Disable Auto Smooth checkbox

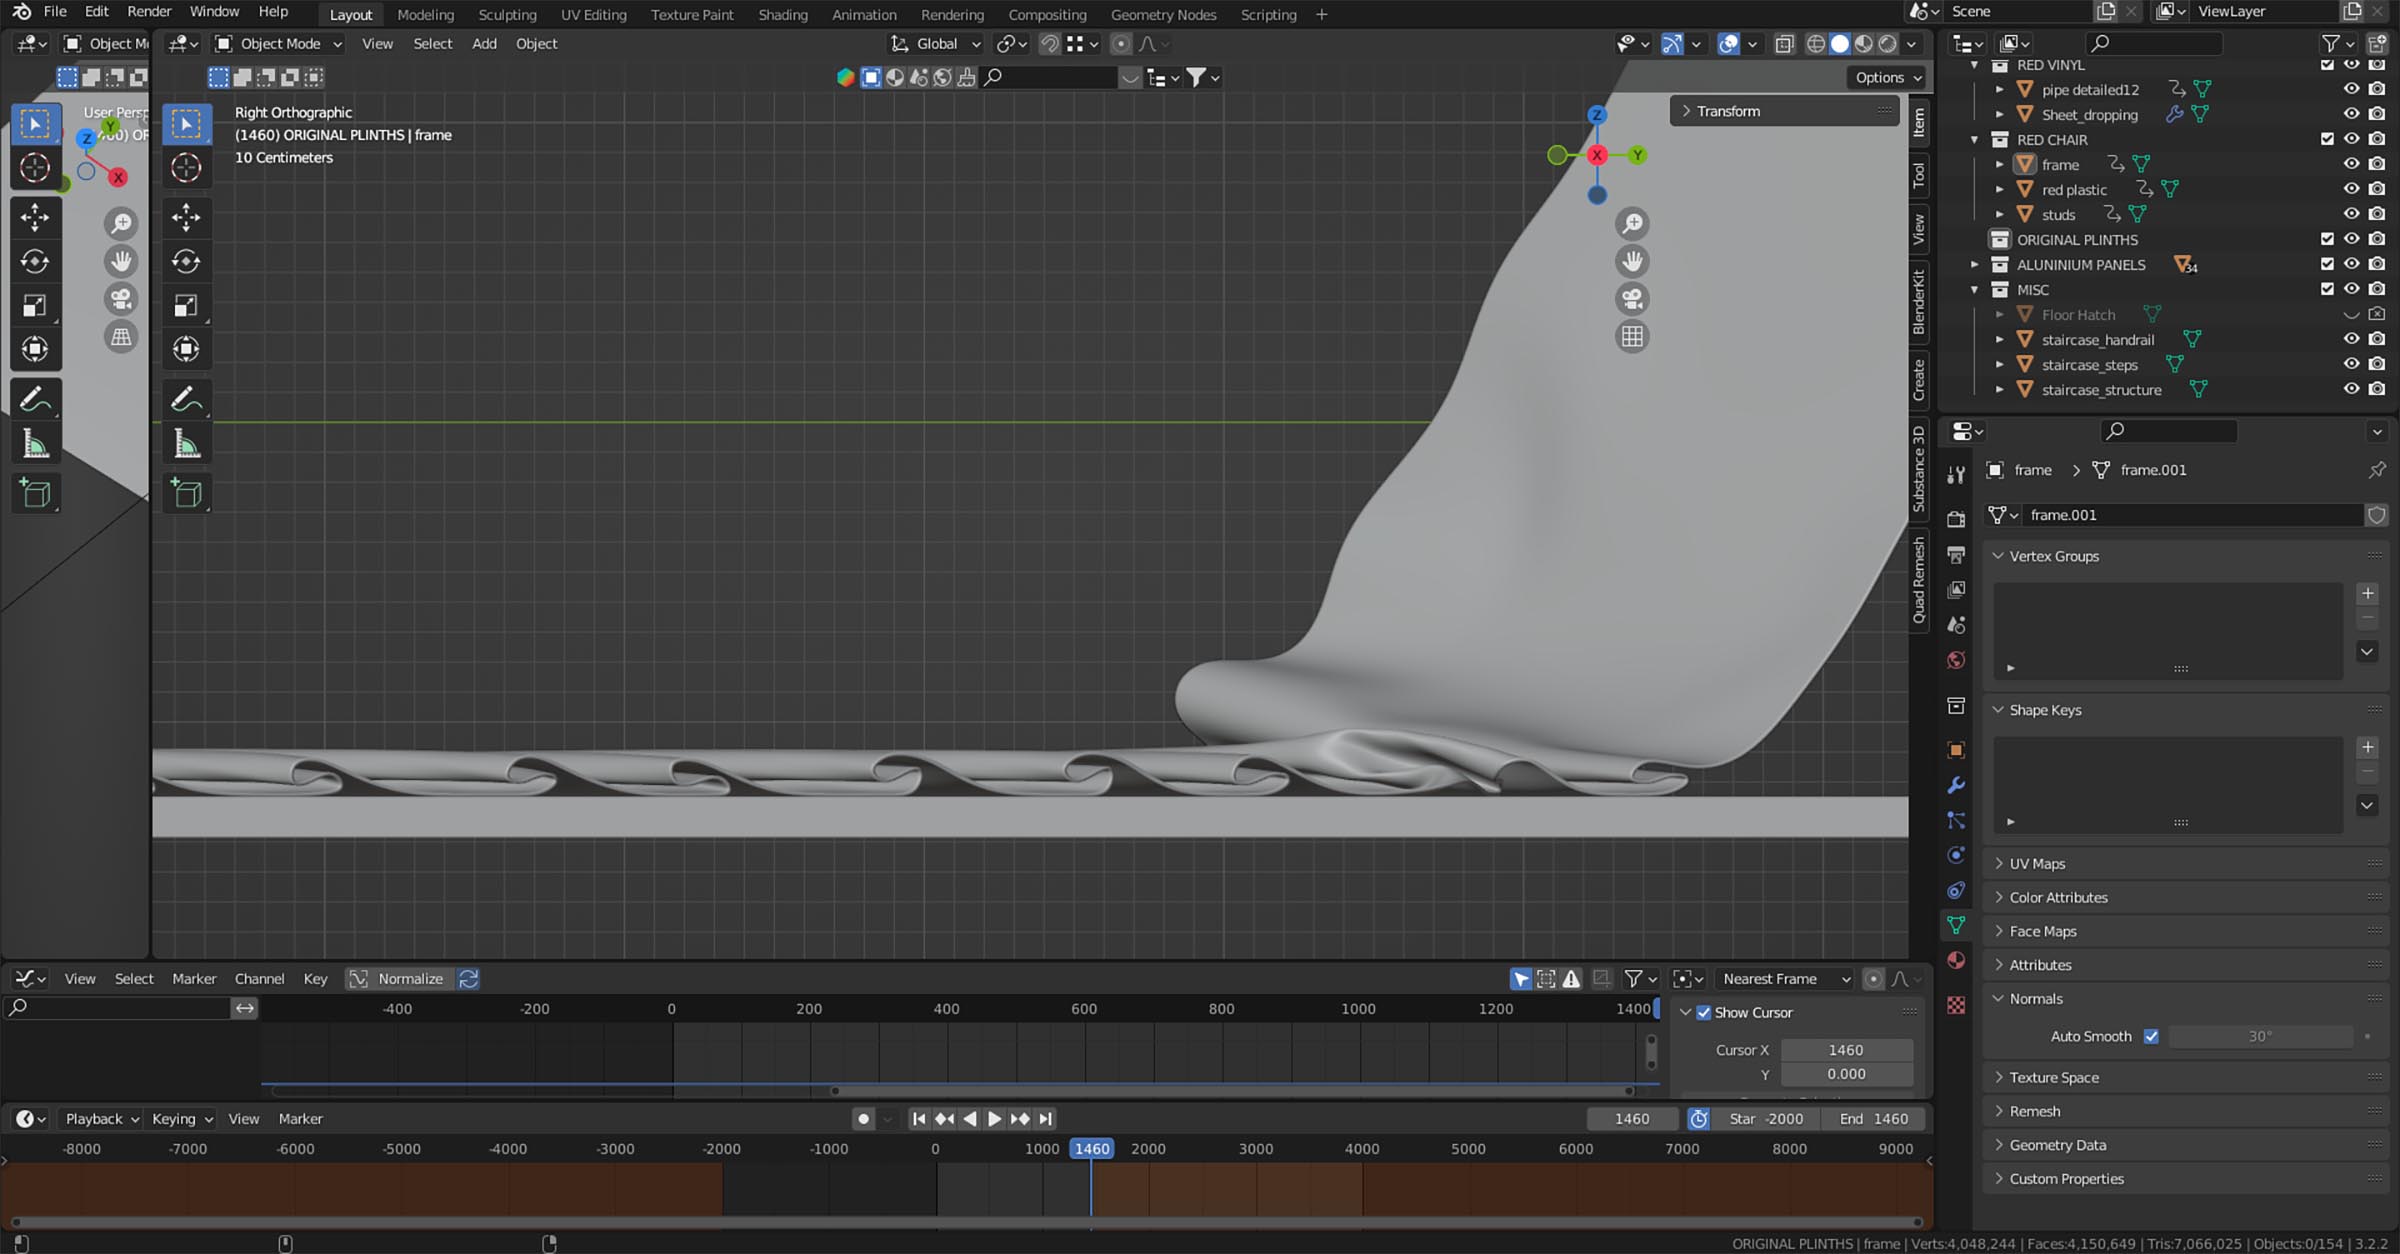[2151, 1036]
